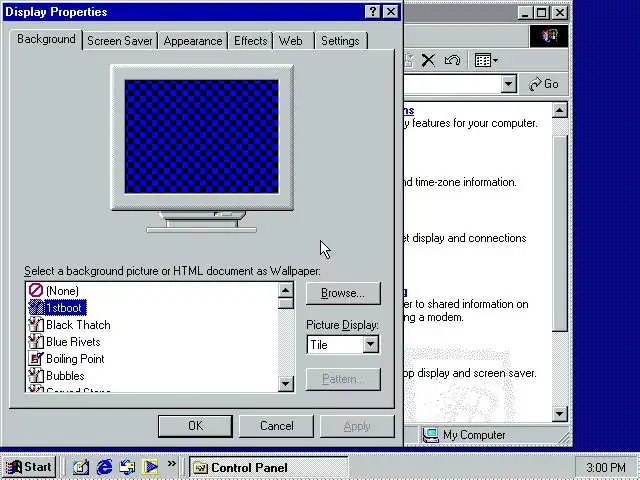The image size is (640, 480).
Task: Click the help question mark button
Action: tap(373, 12)
